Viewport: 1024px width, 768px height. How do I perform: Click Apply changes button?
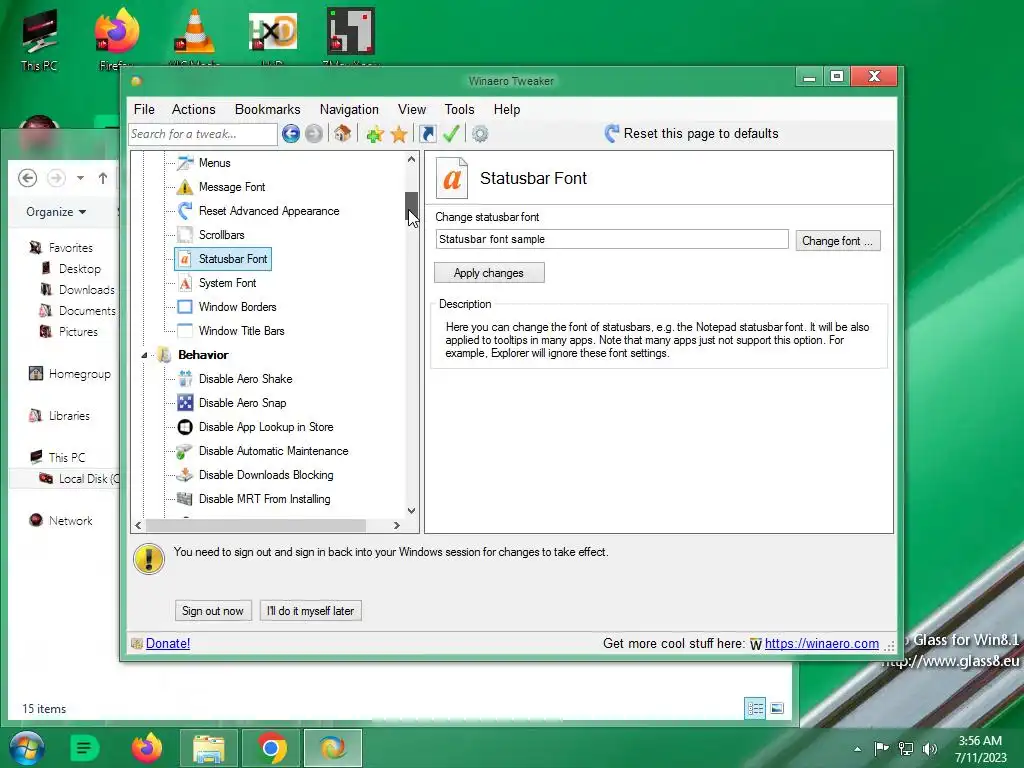489,273
